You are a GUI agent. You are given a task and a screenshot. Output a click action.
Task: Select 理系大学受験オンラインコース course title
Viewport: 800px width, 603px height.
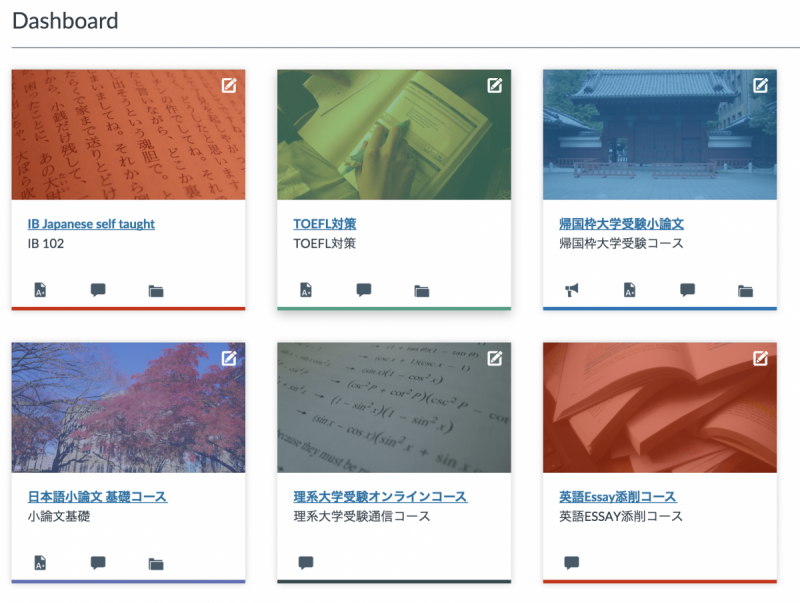pyautogui.click(x=380, y=497)
